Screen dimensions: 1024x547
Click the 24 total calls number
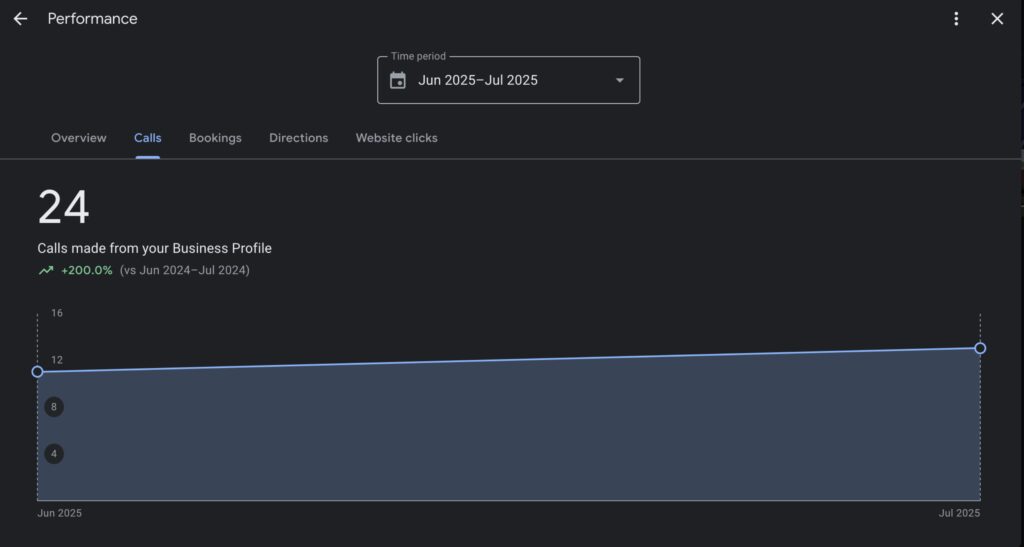tap(63, 208)
